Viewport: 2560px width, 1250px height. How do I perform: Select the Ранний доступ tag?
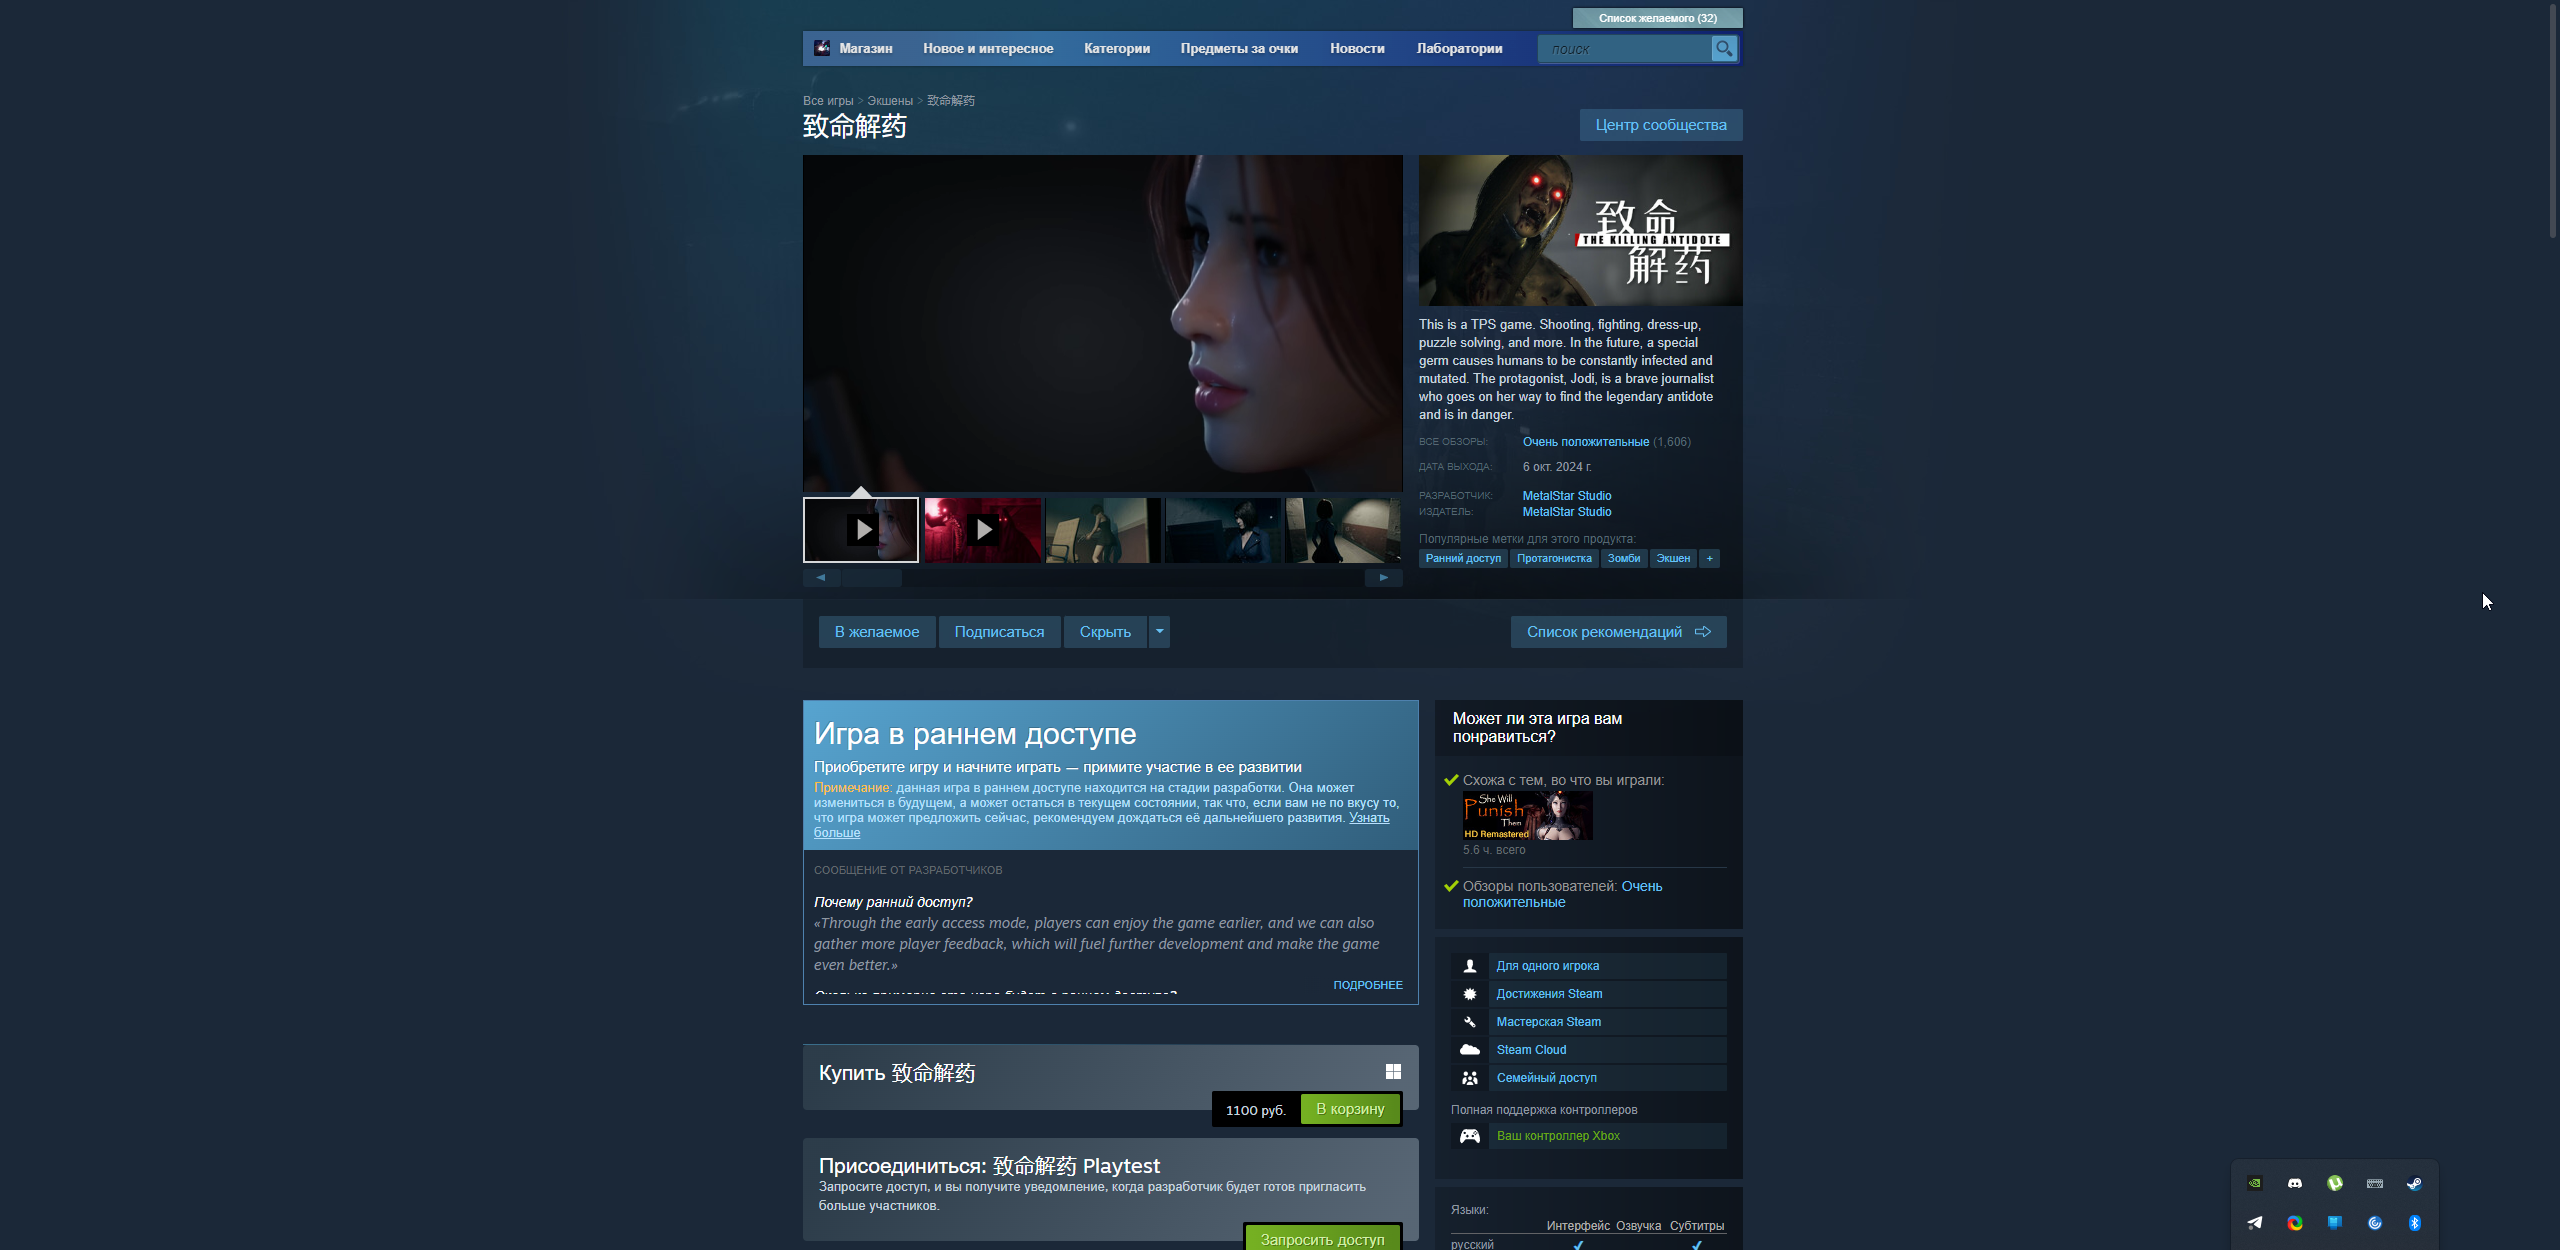point(1463,559)
